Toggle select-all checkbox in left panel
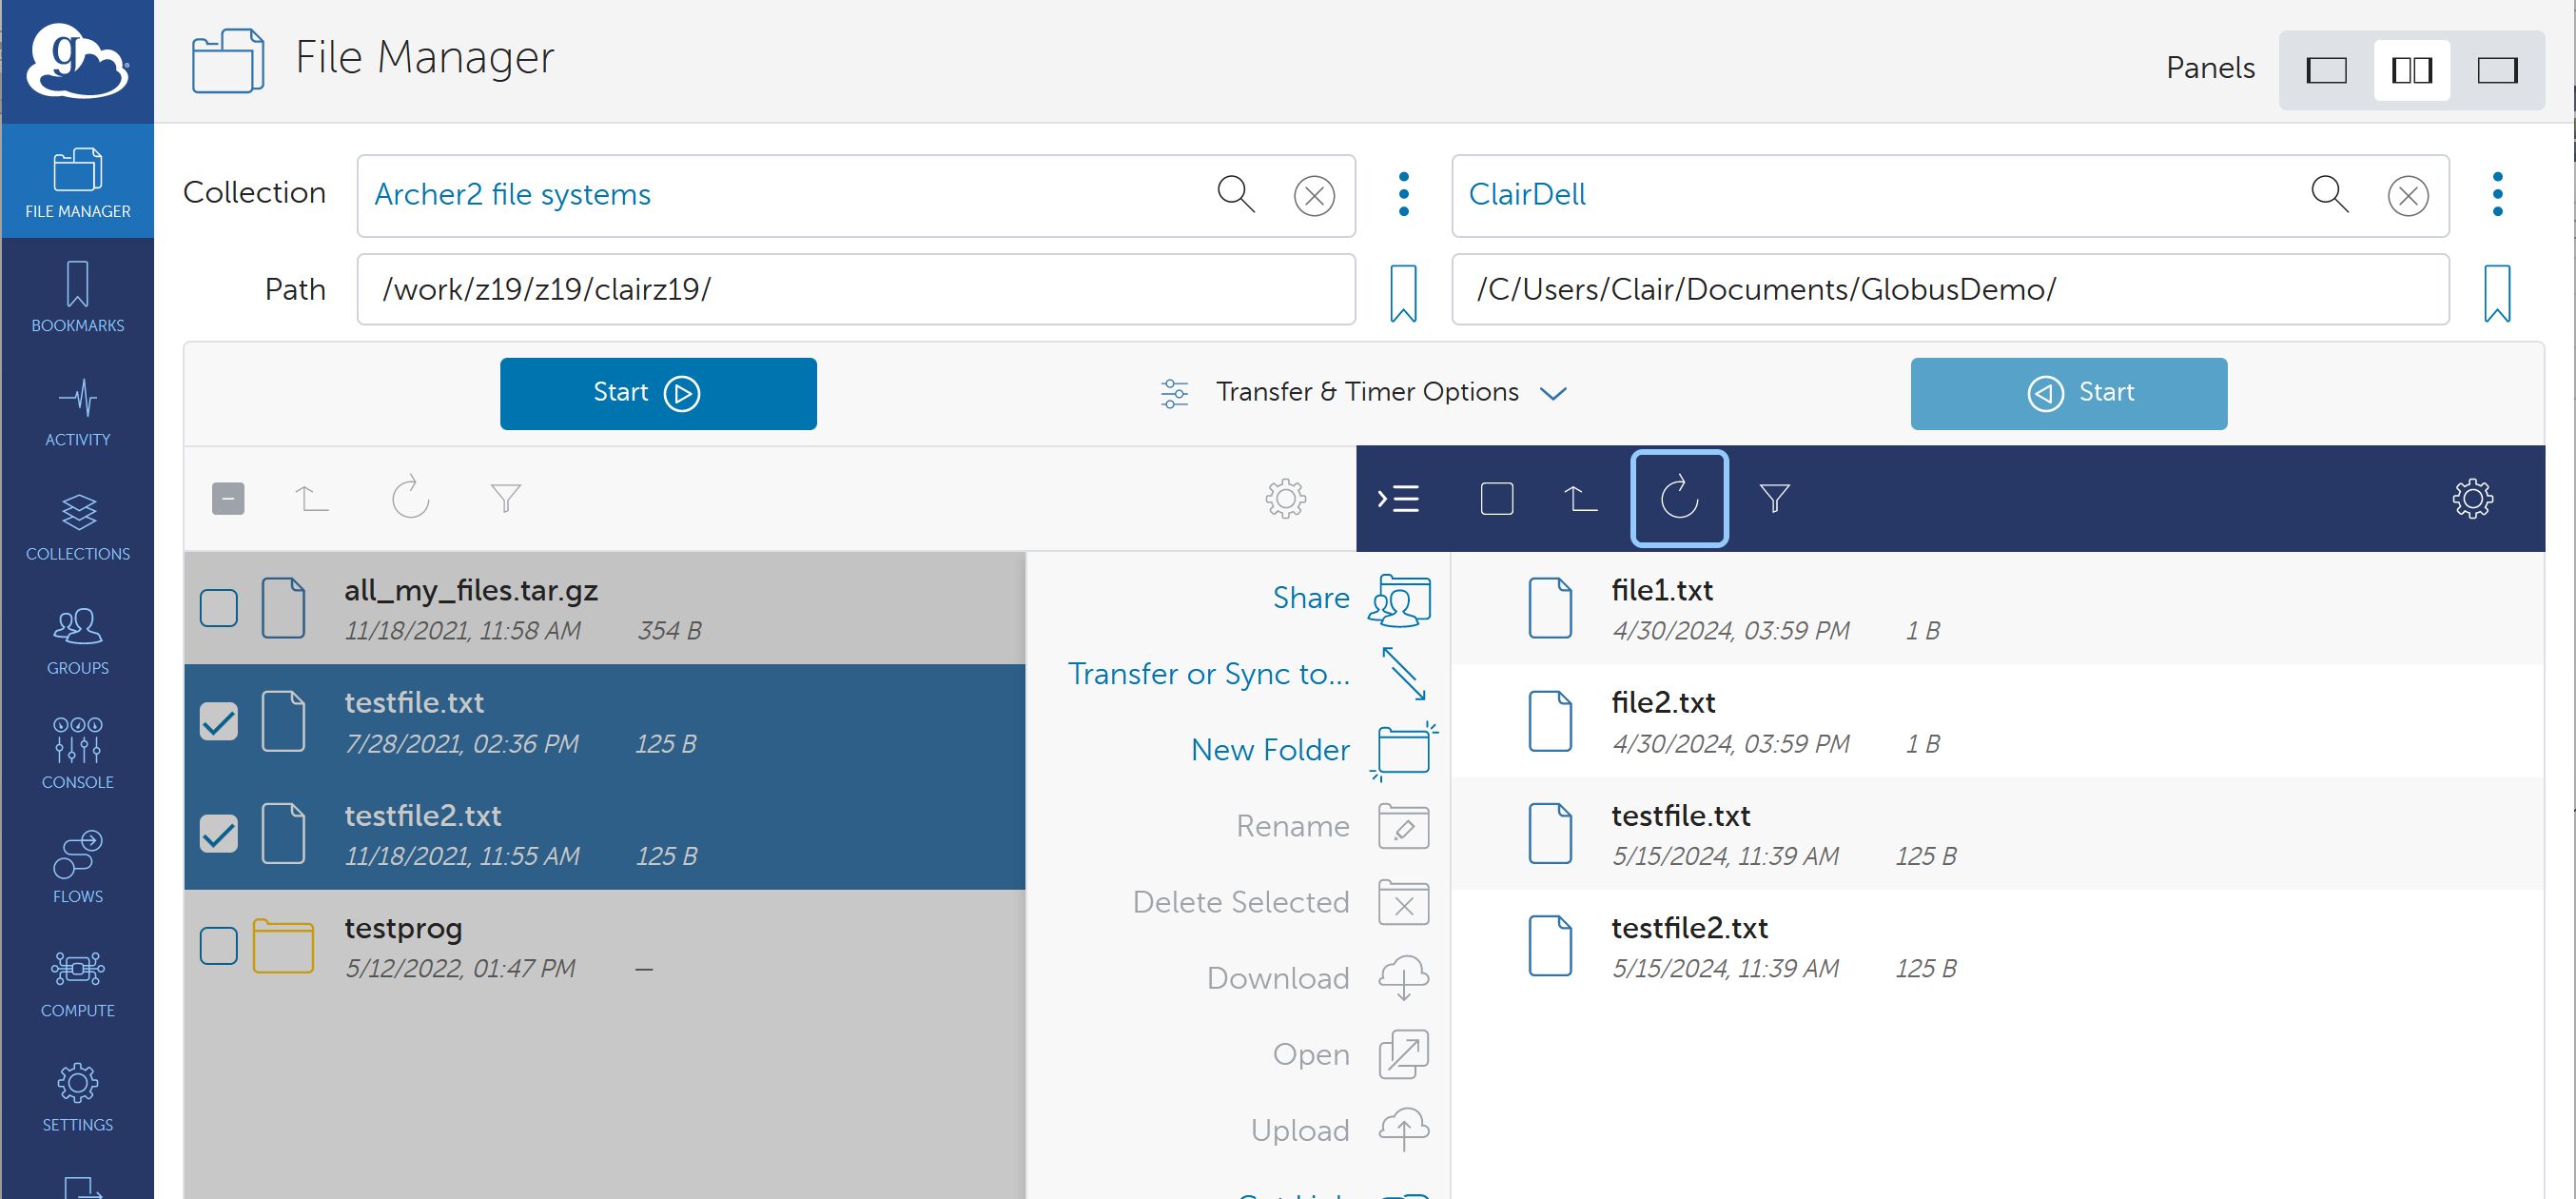2576x1199 pixels. (228, 498)
